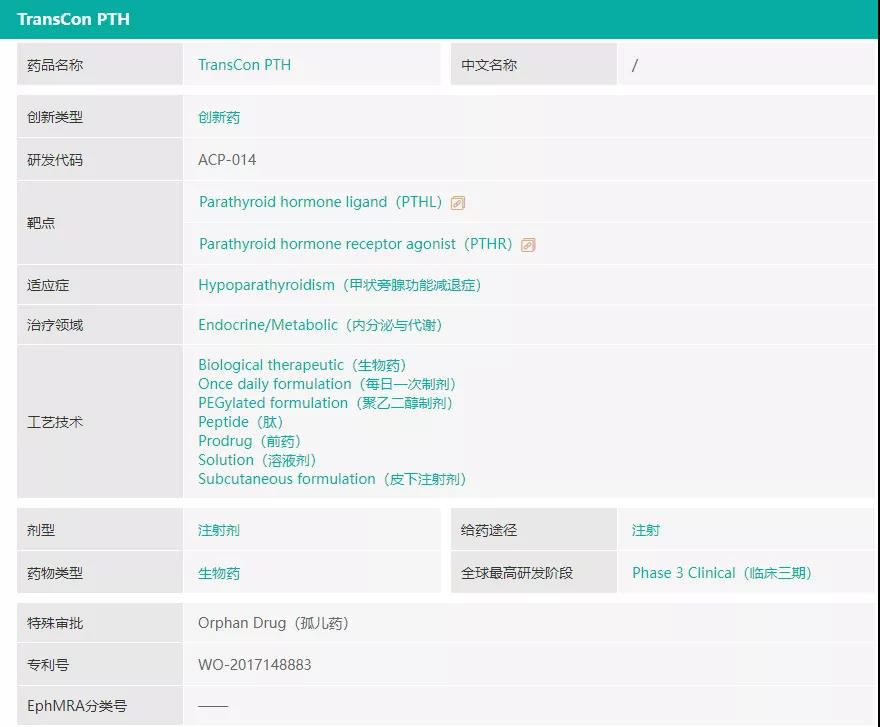The height and width of the screenshot is (727, 880).
Task: Open the 注射剂 dosage form link
Action: tap(219, 530)
